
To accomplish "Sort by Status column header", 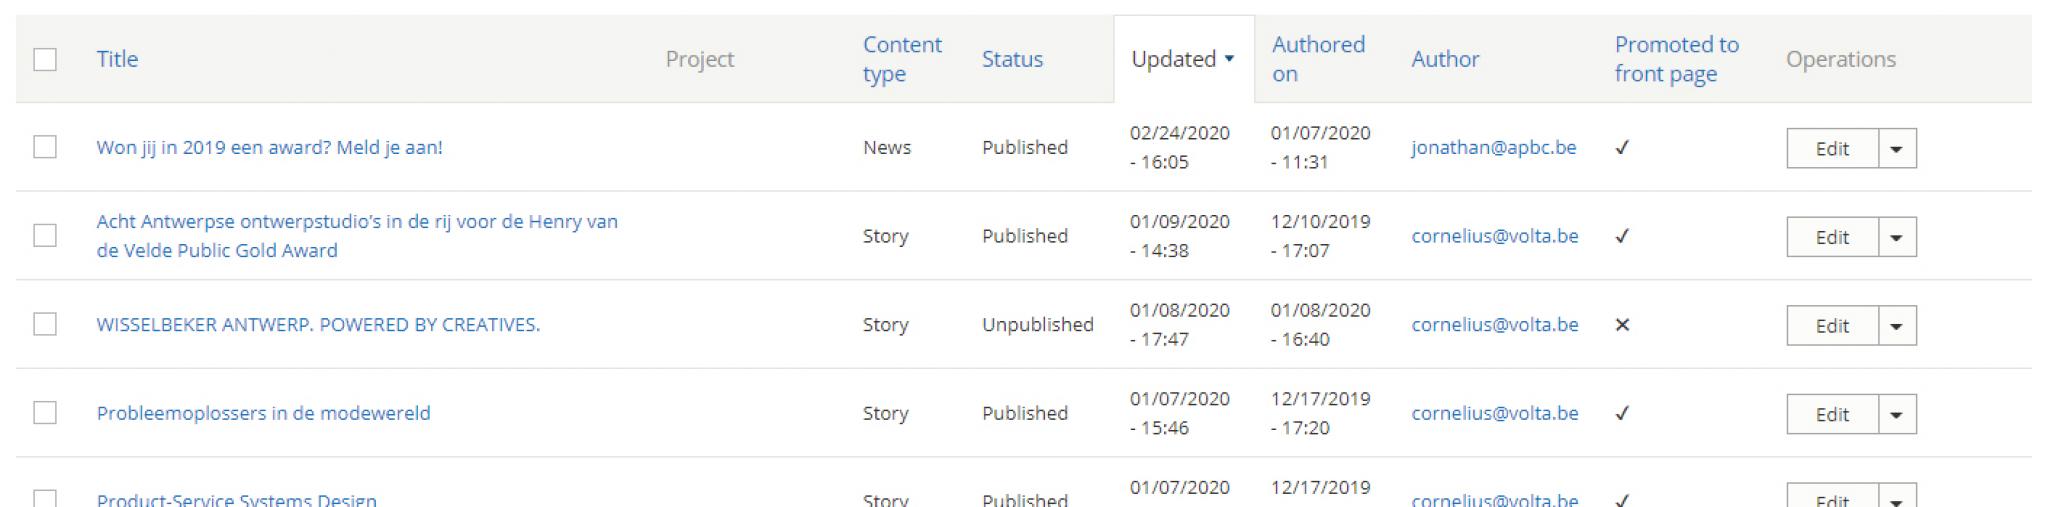I will (1012, 59).
